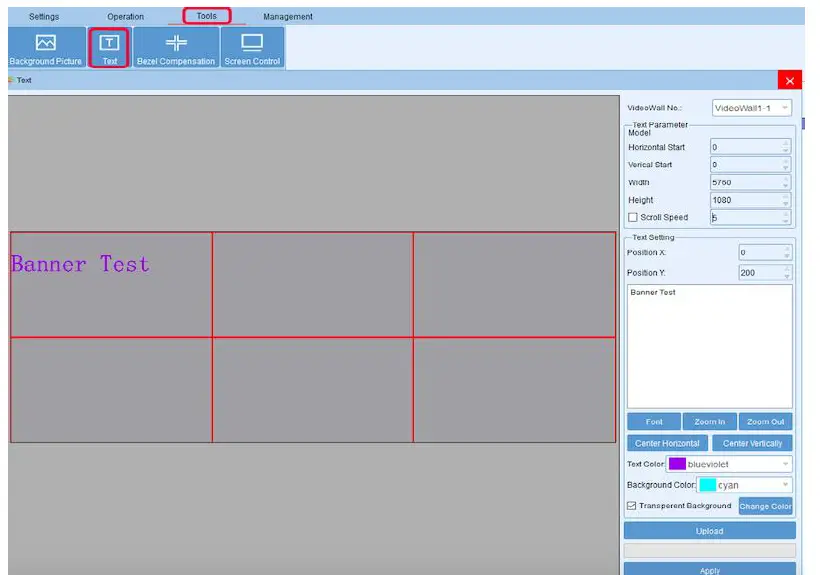Close the Text panel with red X

pos(790,80)
